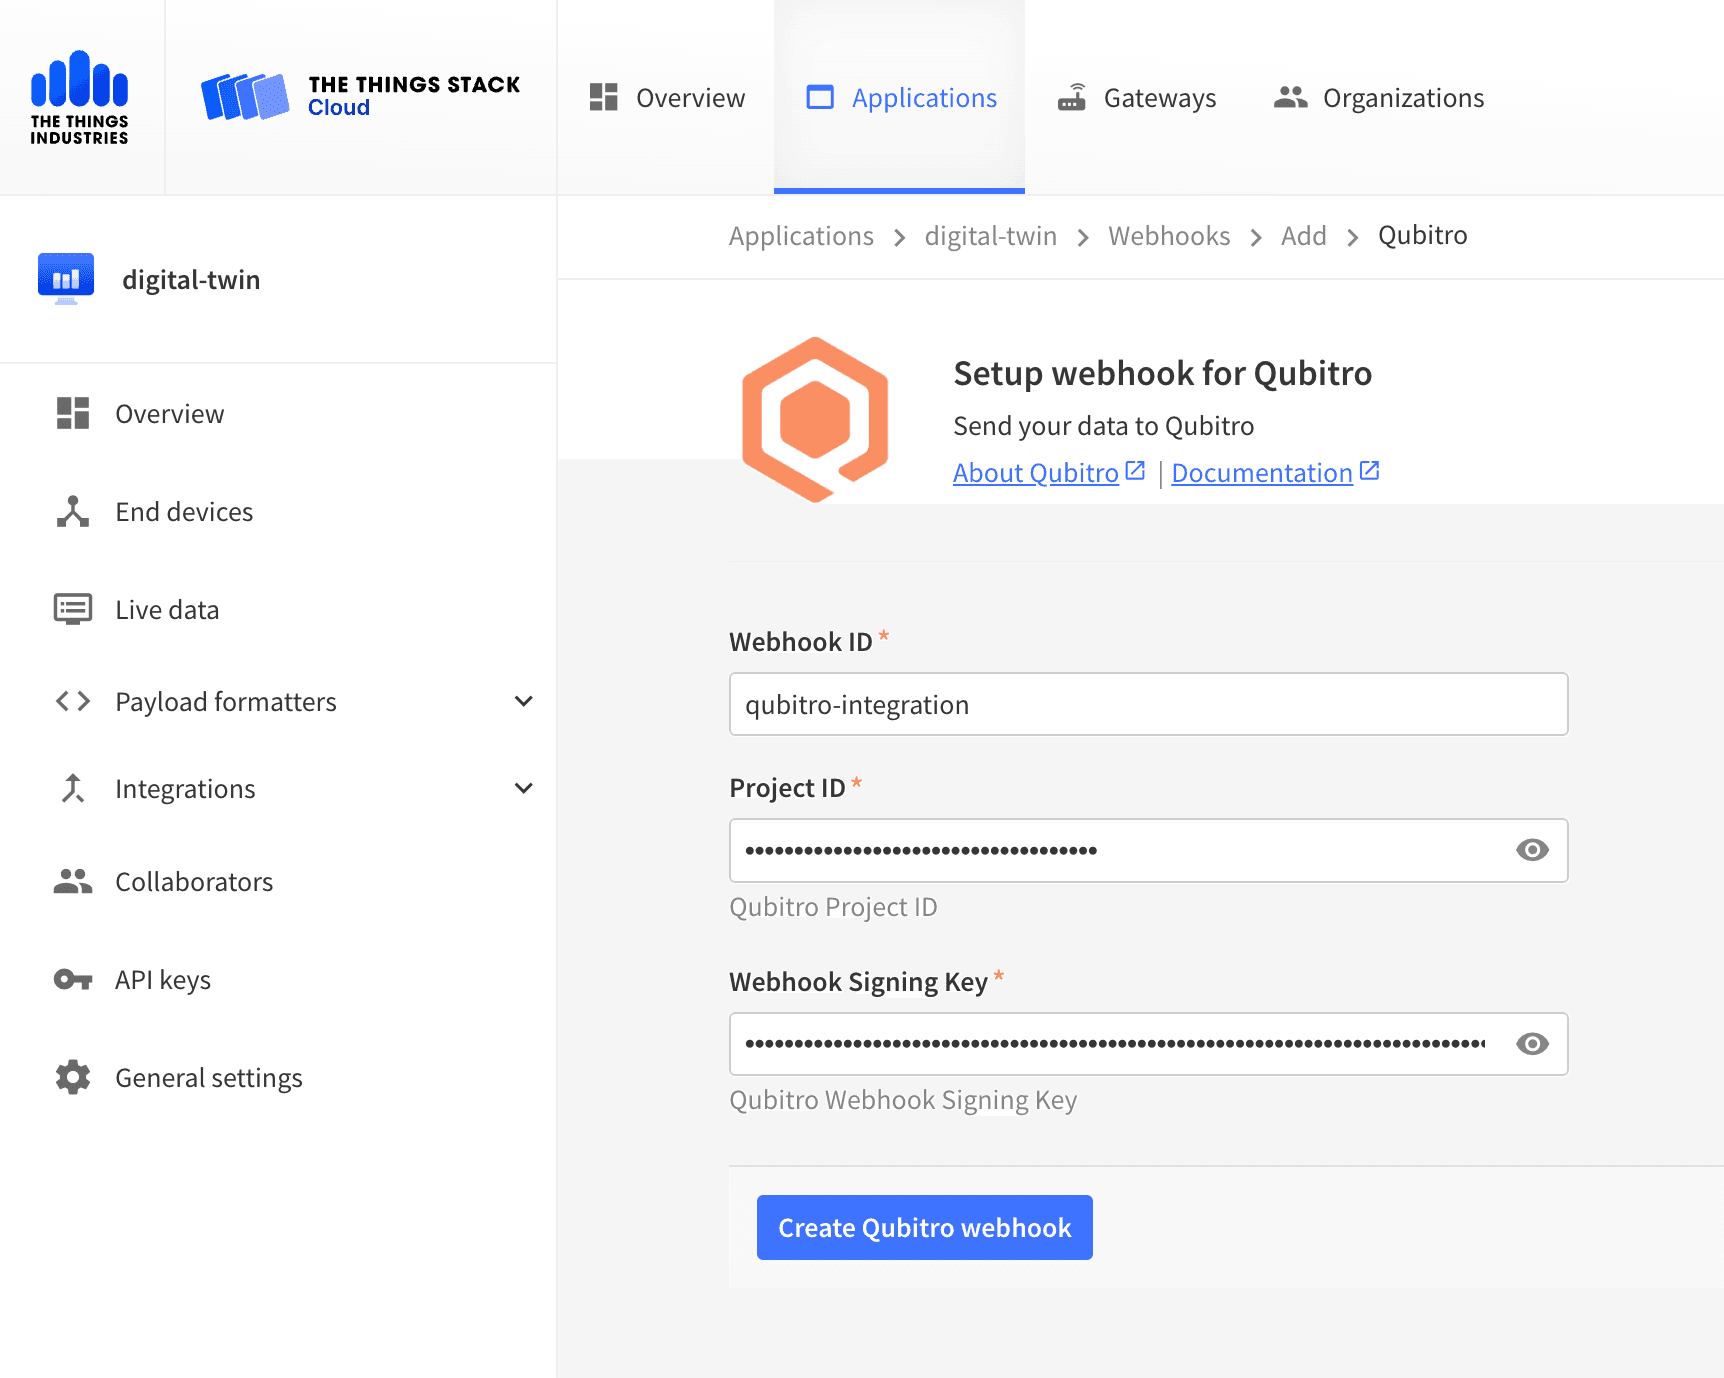Open the Gateways top navigation tab
This screenshot has width=1724, height=1378.
pos(1137,97)
